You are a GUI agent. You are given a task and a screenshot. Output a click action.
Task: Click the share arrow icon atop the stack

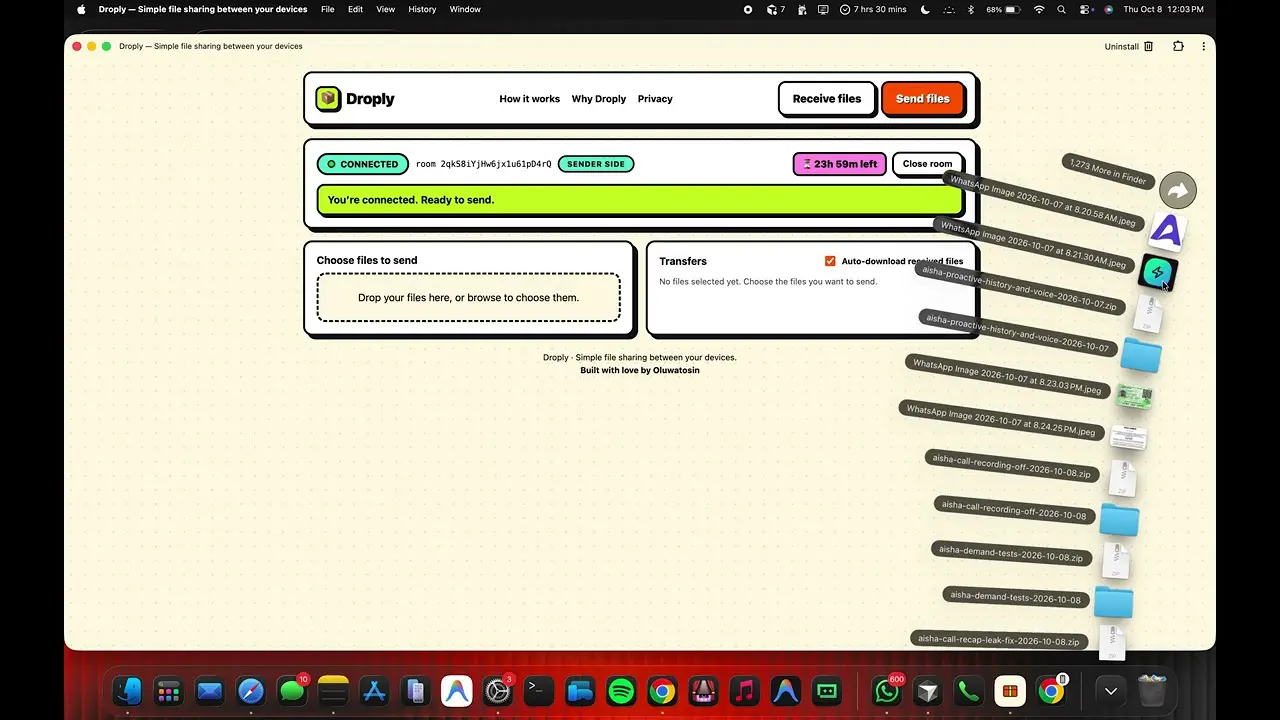(x=1178, y=190)
